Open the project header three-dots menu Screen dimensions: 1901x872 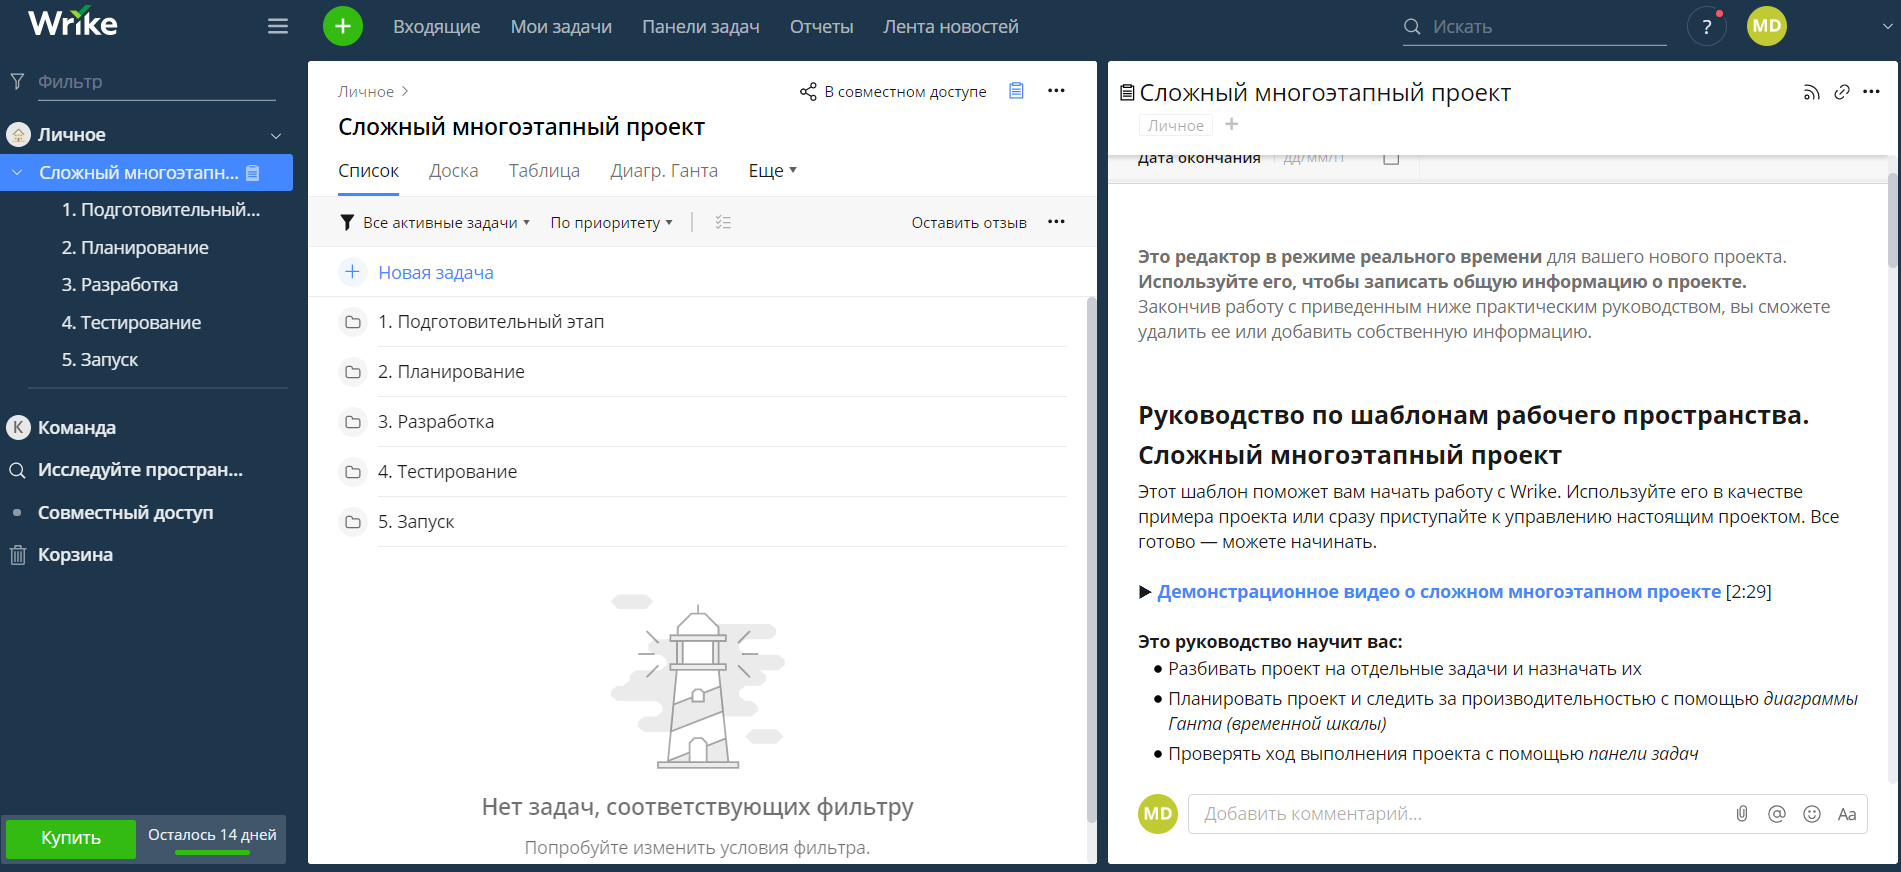click(1056, 91)
